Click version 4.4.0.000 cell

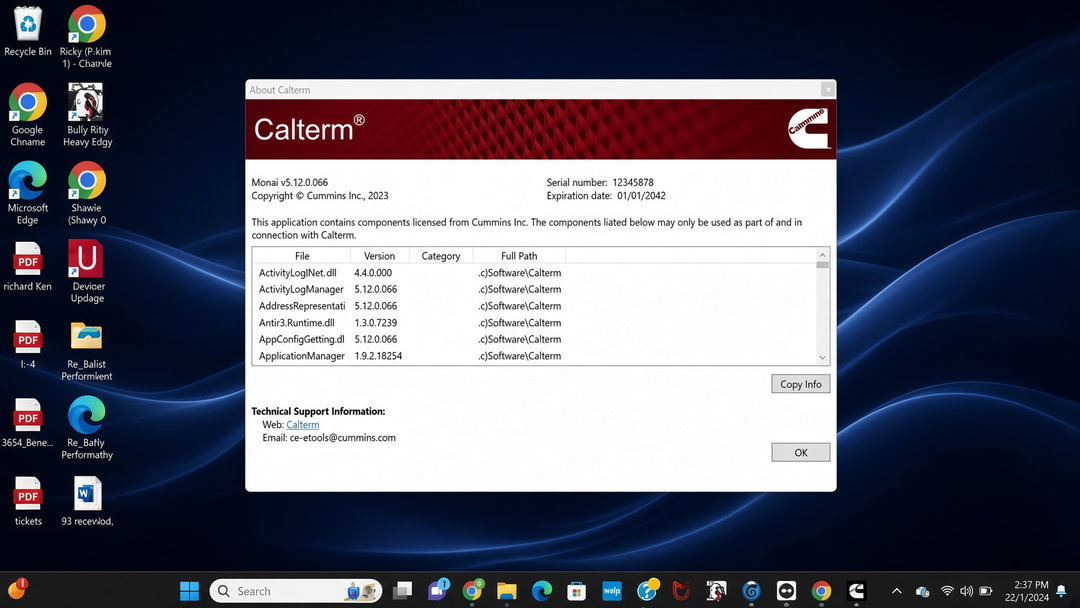373,273
